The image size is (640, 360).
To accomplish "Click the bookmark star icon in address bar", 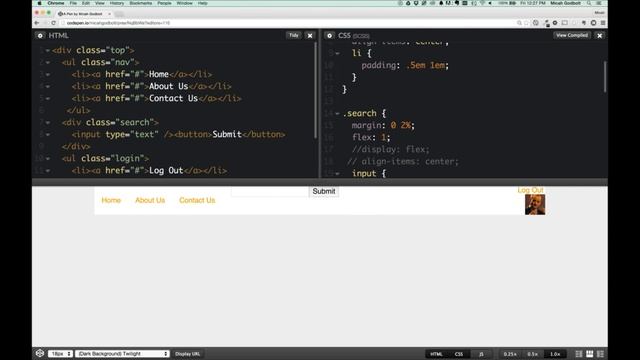I will pyautogui.click(x=527, y=23).
